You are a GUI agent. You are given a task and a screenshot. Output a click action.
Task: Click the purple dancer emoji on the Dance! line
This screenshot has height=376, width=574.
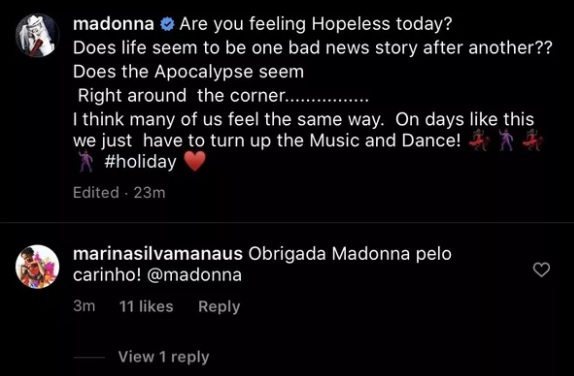coord(506,140)
